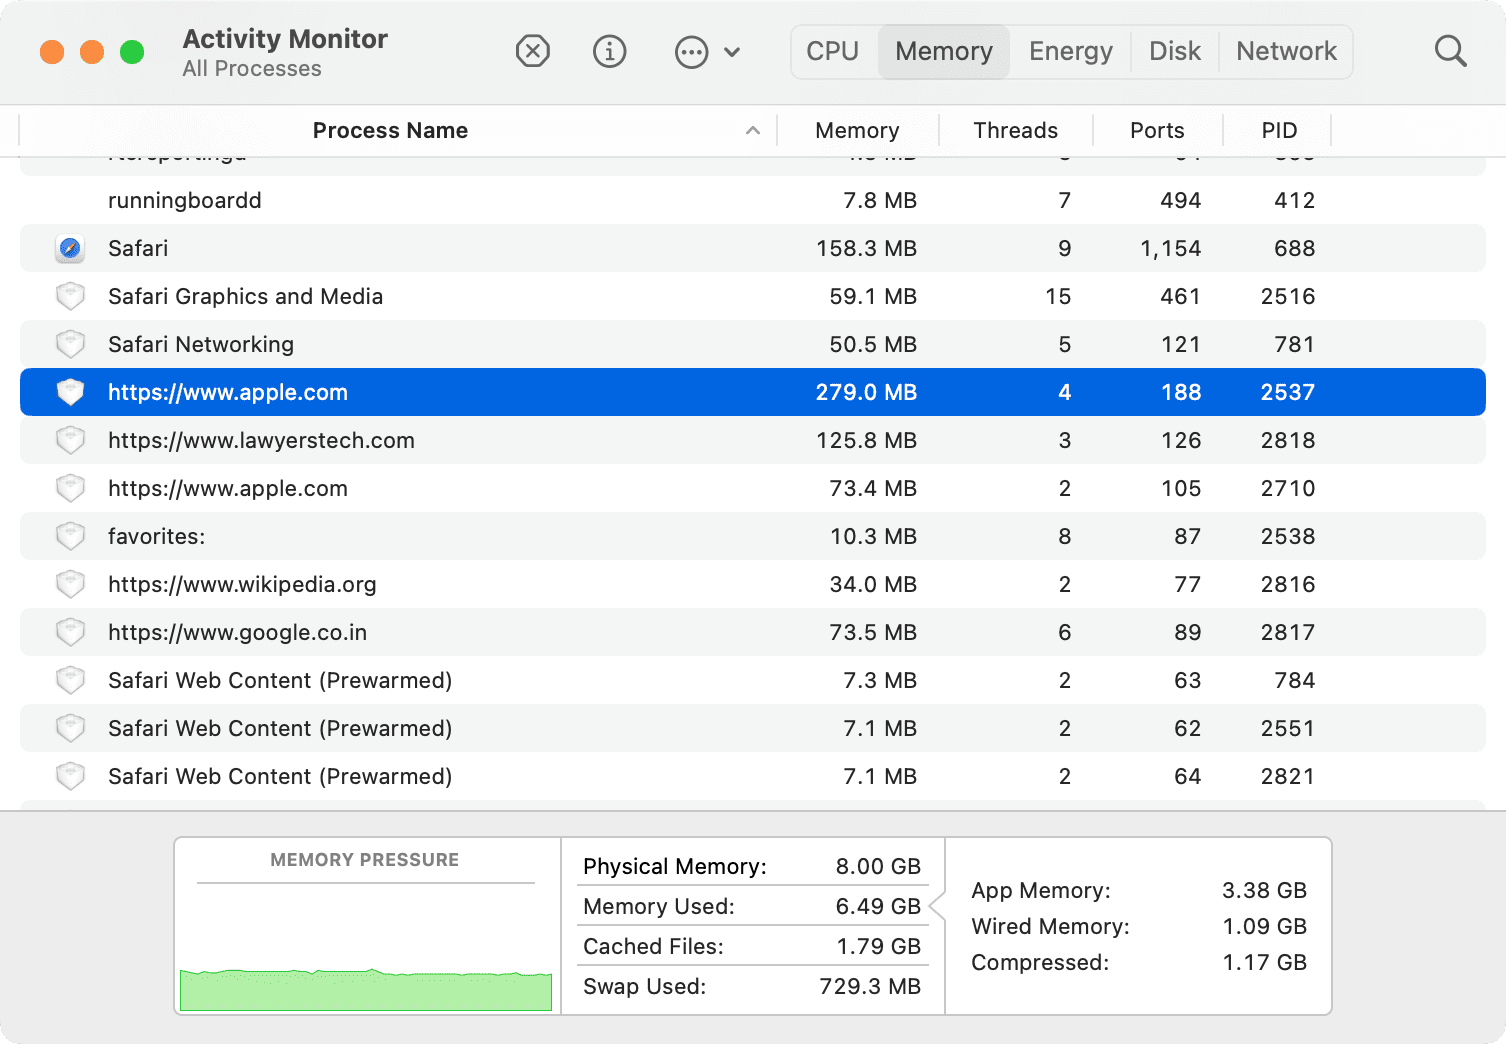This screenshot has height=1044, width=1506.
Task: Click shield icon beside wikipedia.org process
Action: click(x=70, y=584)
